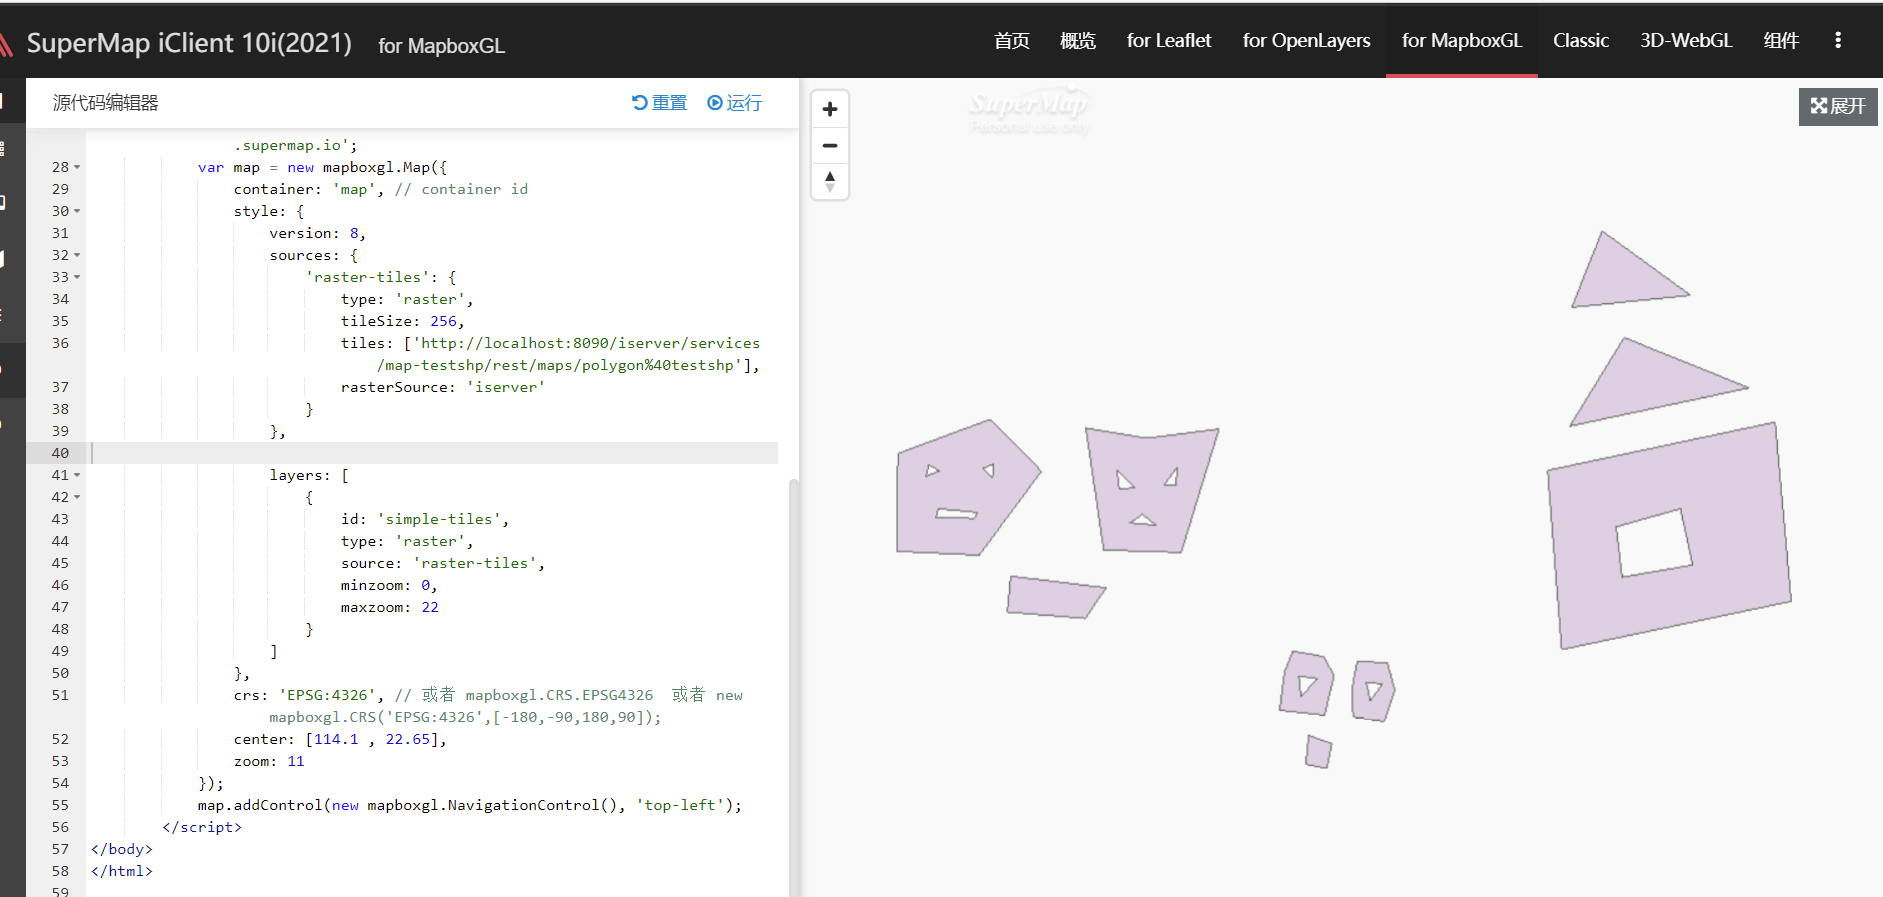The height and width of the screenshot is (897, 1883).
Task: Fold the raster-tiles block at line 33
Action: click(x=77, y=278)
